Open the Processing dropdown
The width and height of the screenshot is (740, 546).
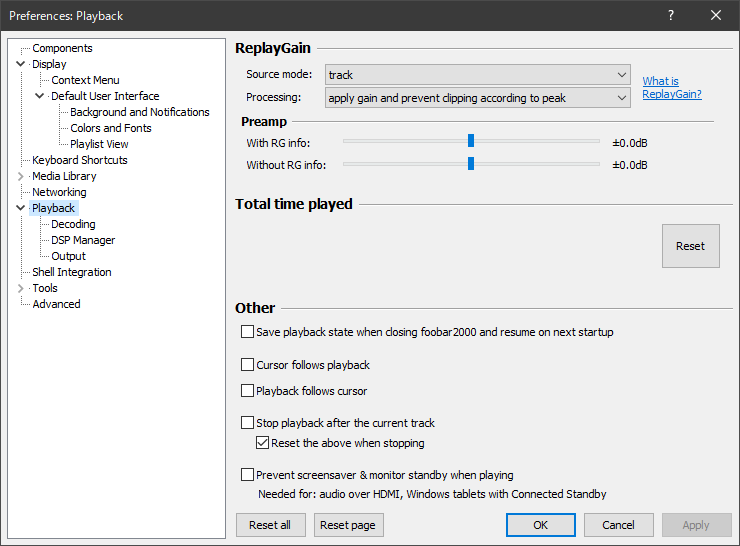(478, 98)
